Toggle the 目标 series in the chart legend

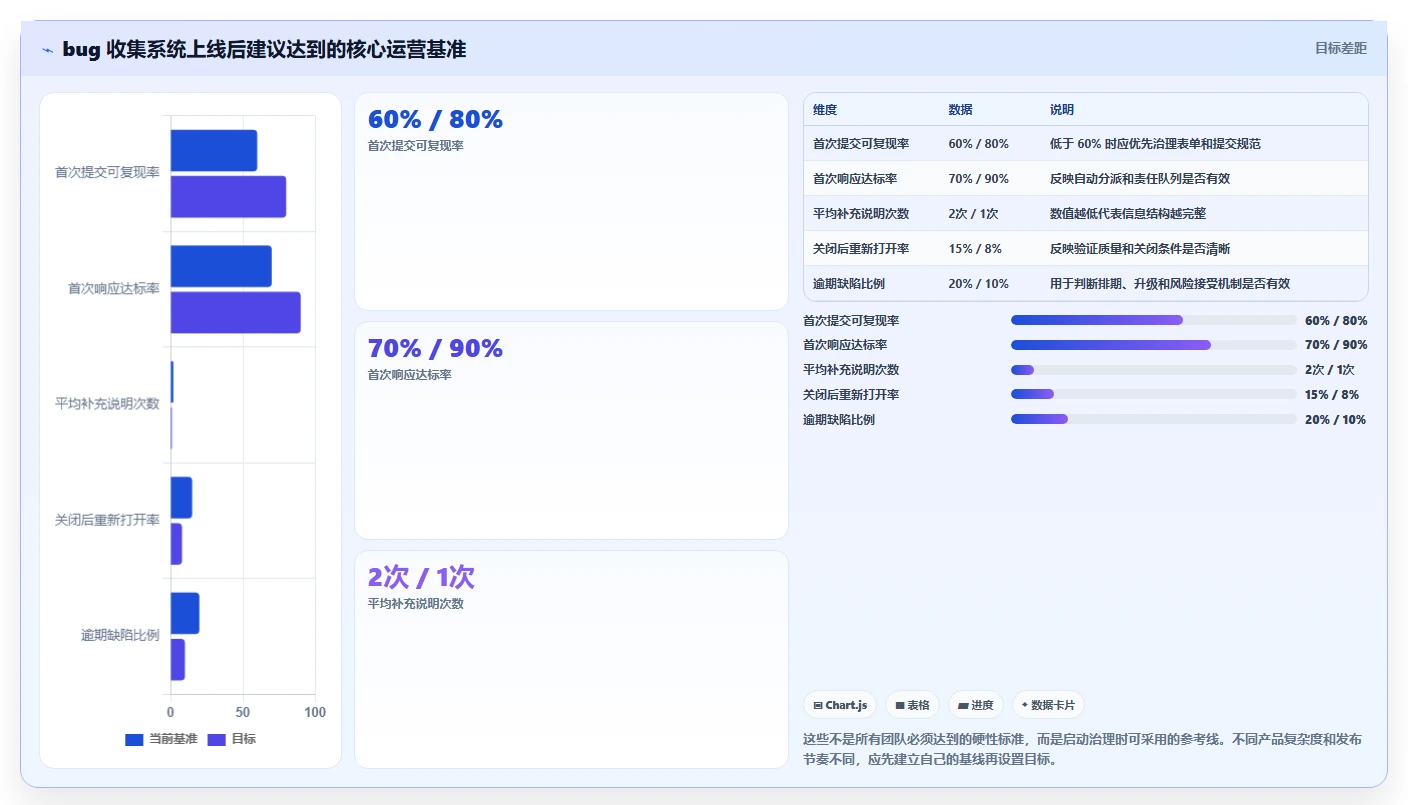coord(231,739)
